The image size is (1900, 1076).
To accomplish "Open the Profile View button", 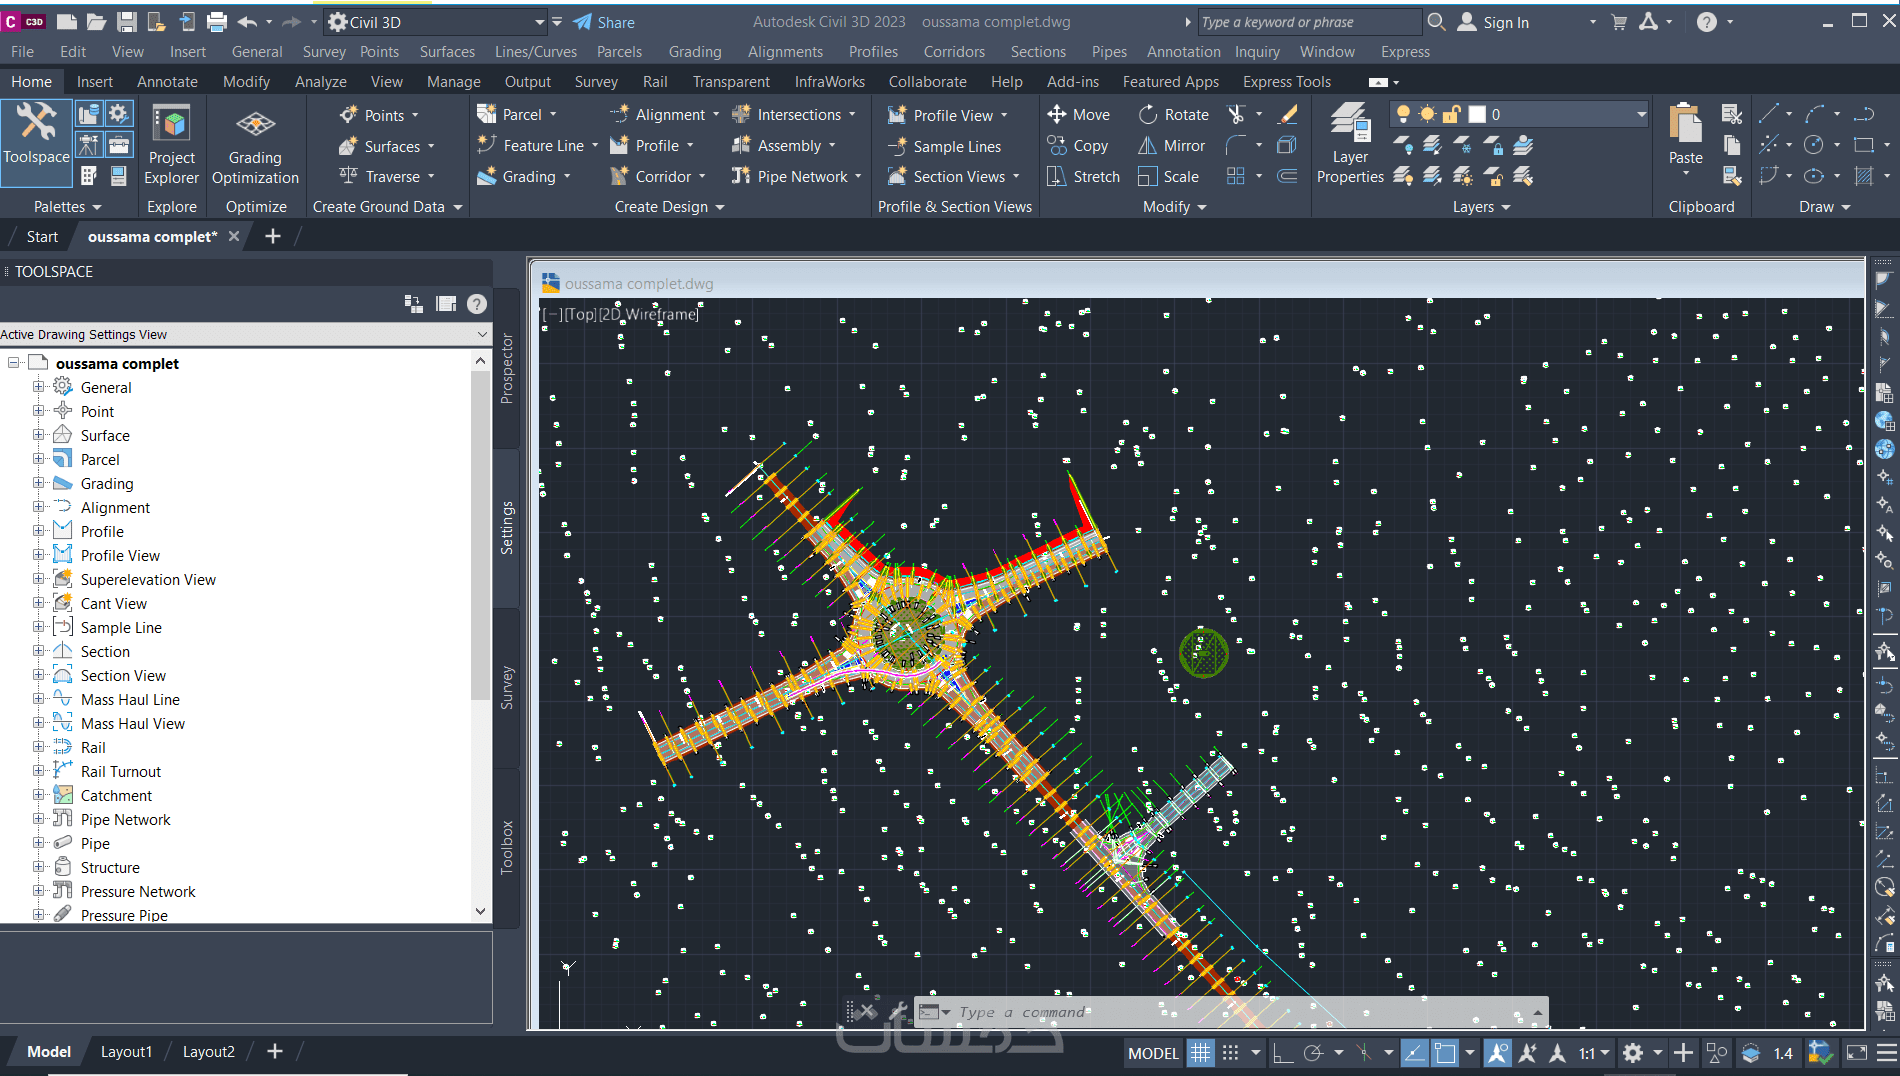I will tap(947, 115).
